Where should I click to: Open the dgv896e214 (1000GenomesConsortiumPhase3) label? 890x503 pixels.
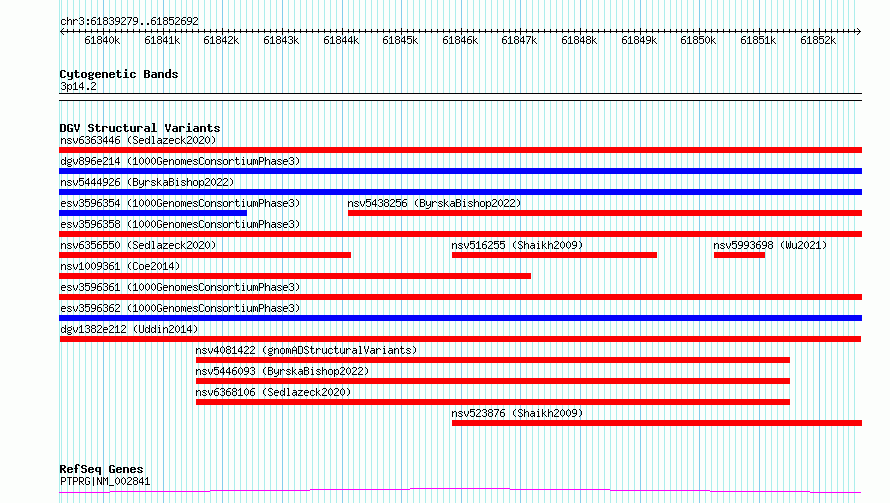pyautogui.click(x=180, y=161)
